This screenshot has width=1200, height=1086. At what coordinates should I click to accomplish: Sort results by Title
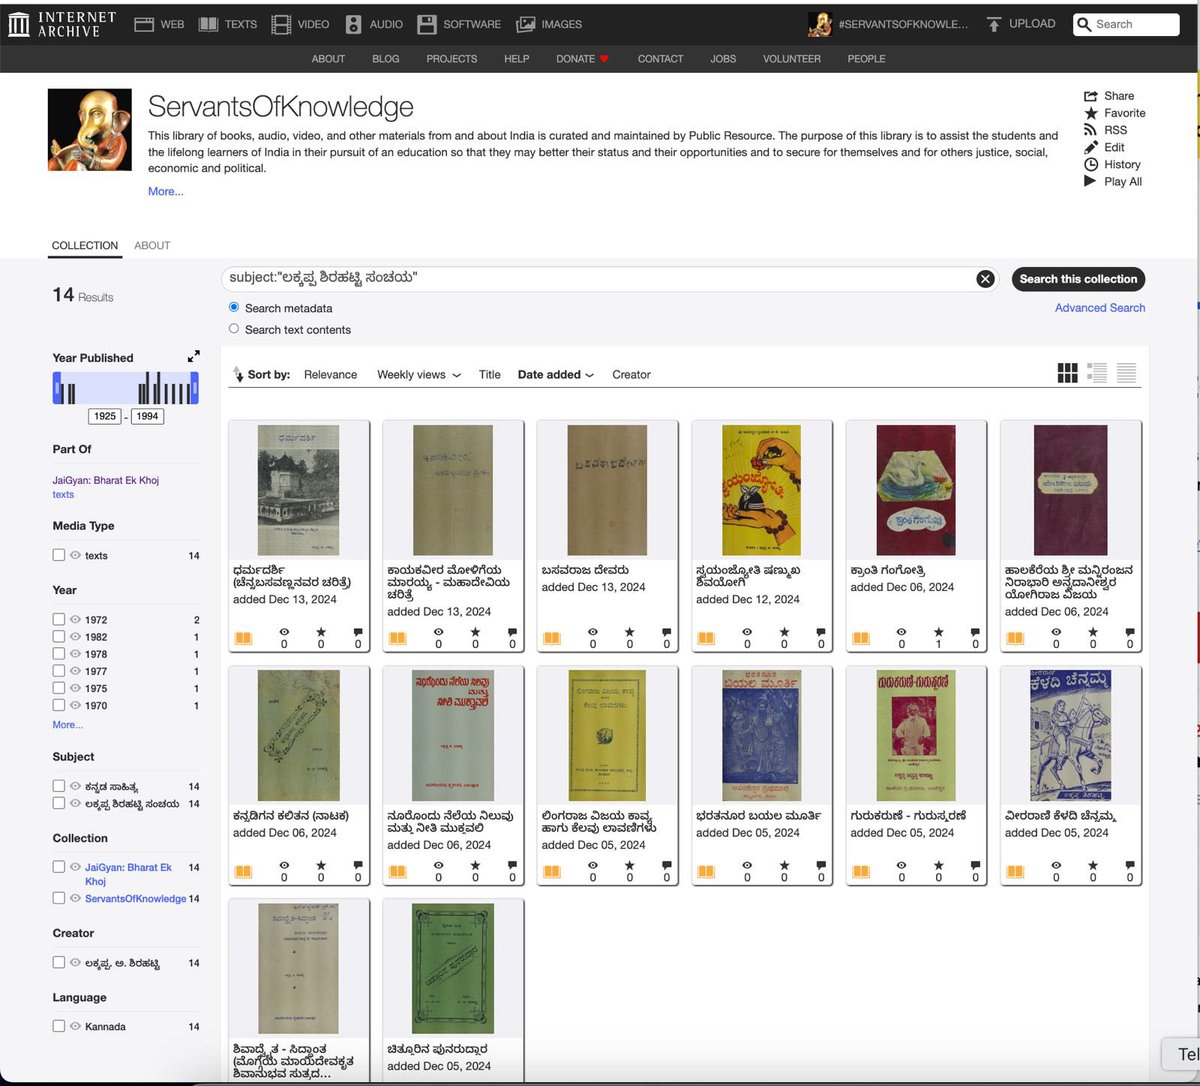click(x=490, y=374)
